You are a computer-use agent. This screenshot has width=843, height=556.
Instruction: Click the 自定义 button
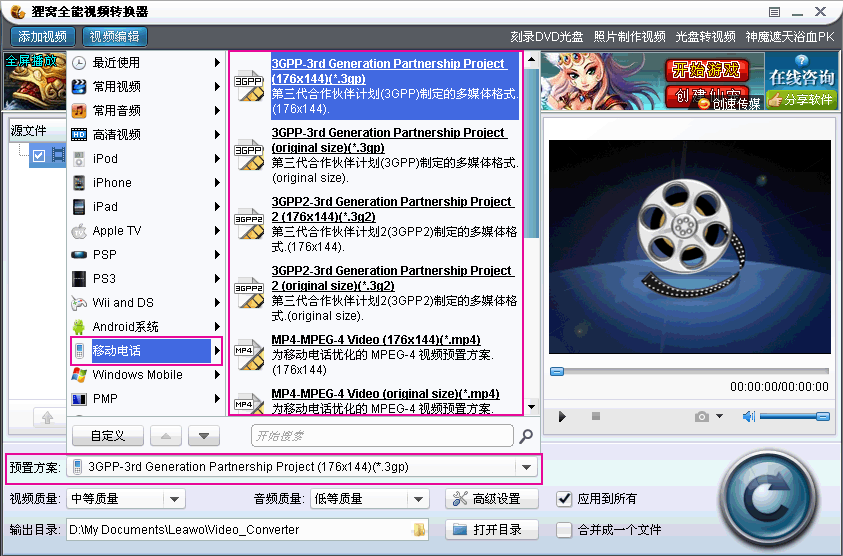pos(108,436)
